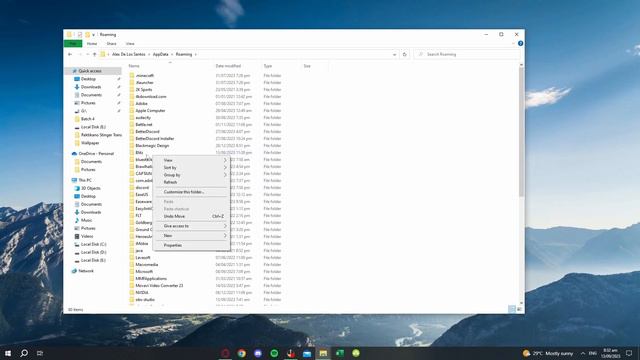The image size is (640, 360).
Task: Select the Macromedia folder
Action: (x=147, y=265)
